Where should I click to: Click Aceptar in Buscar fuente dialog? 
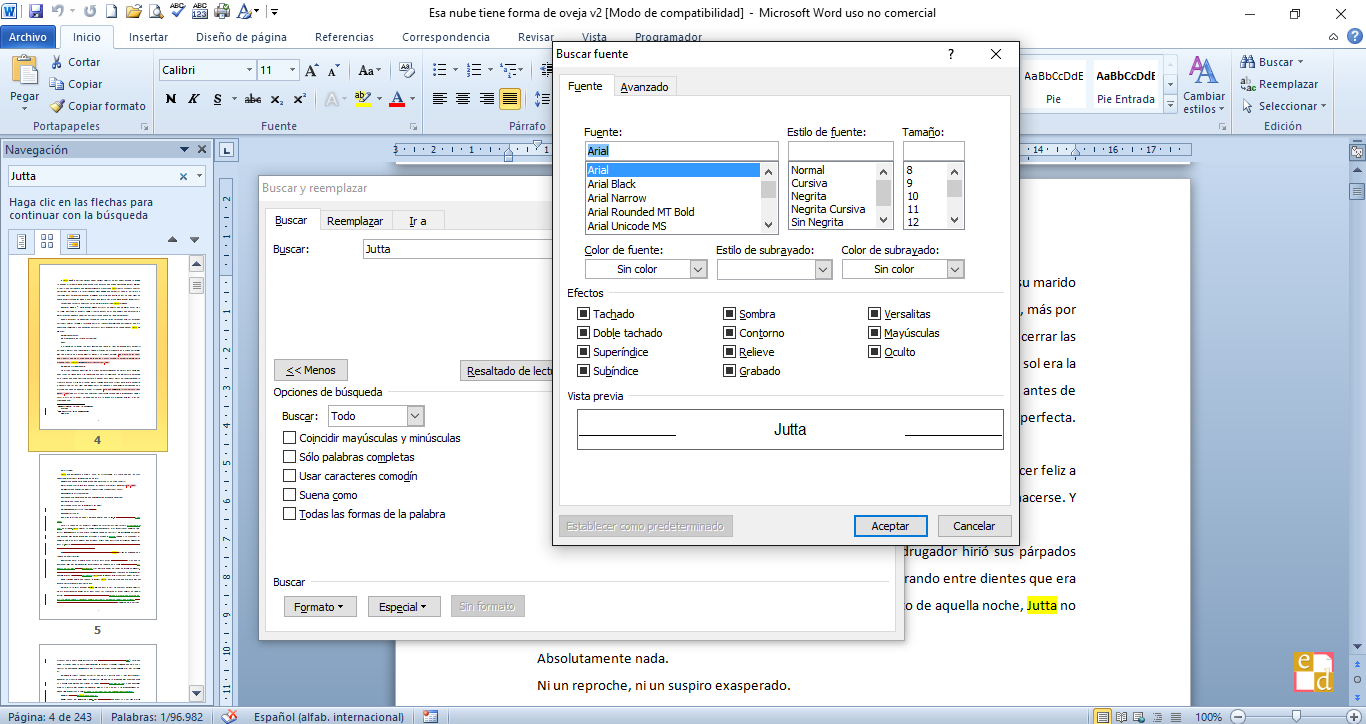890,526
